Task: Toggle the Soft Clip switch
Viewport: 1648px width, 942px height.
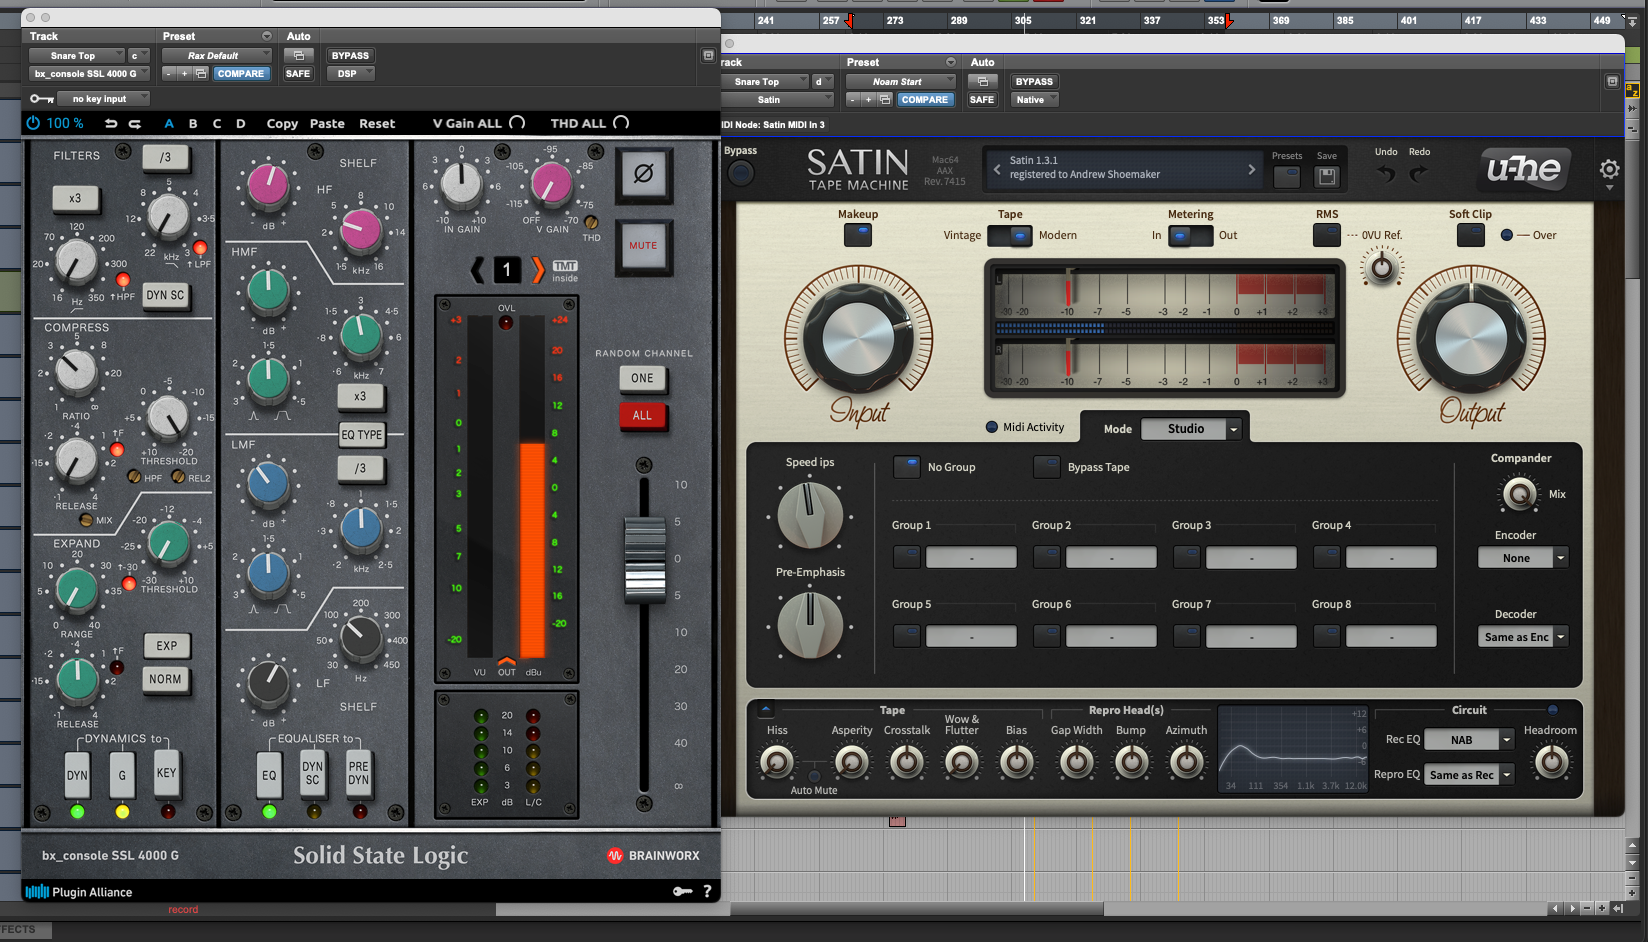Action: click(1470, 235)
